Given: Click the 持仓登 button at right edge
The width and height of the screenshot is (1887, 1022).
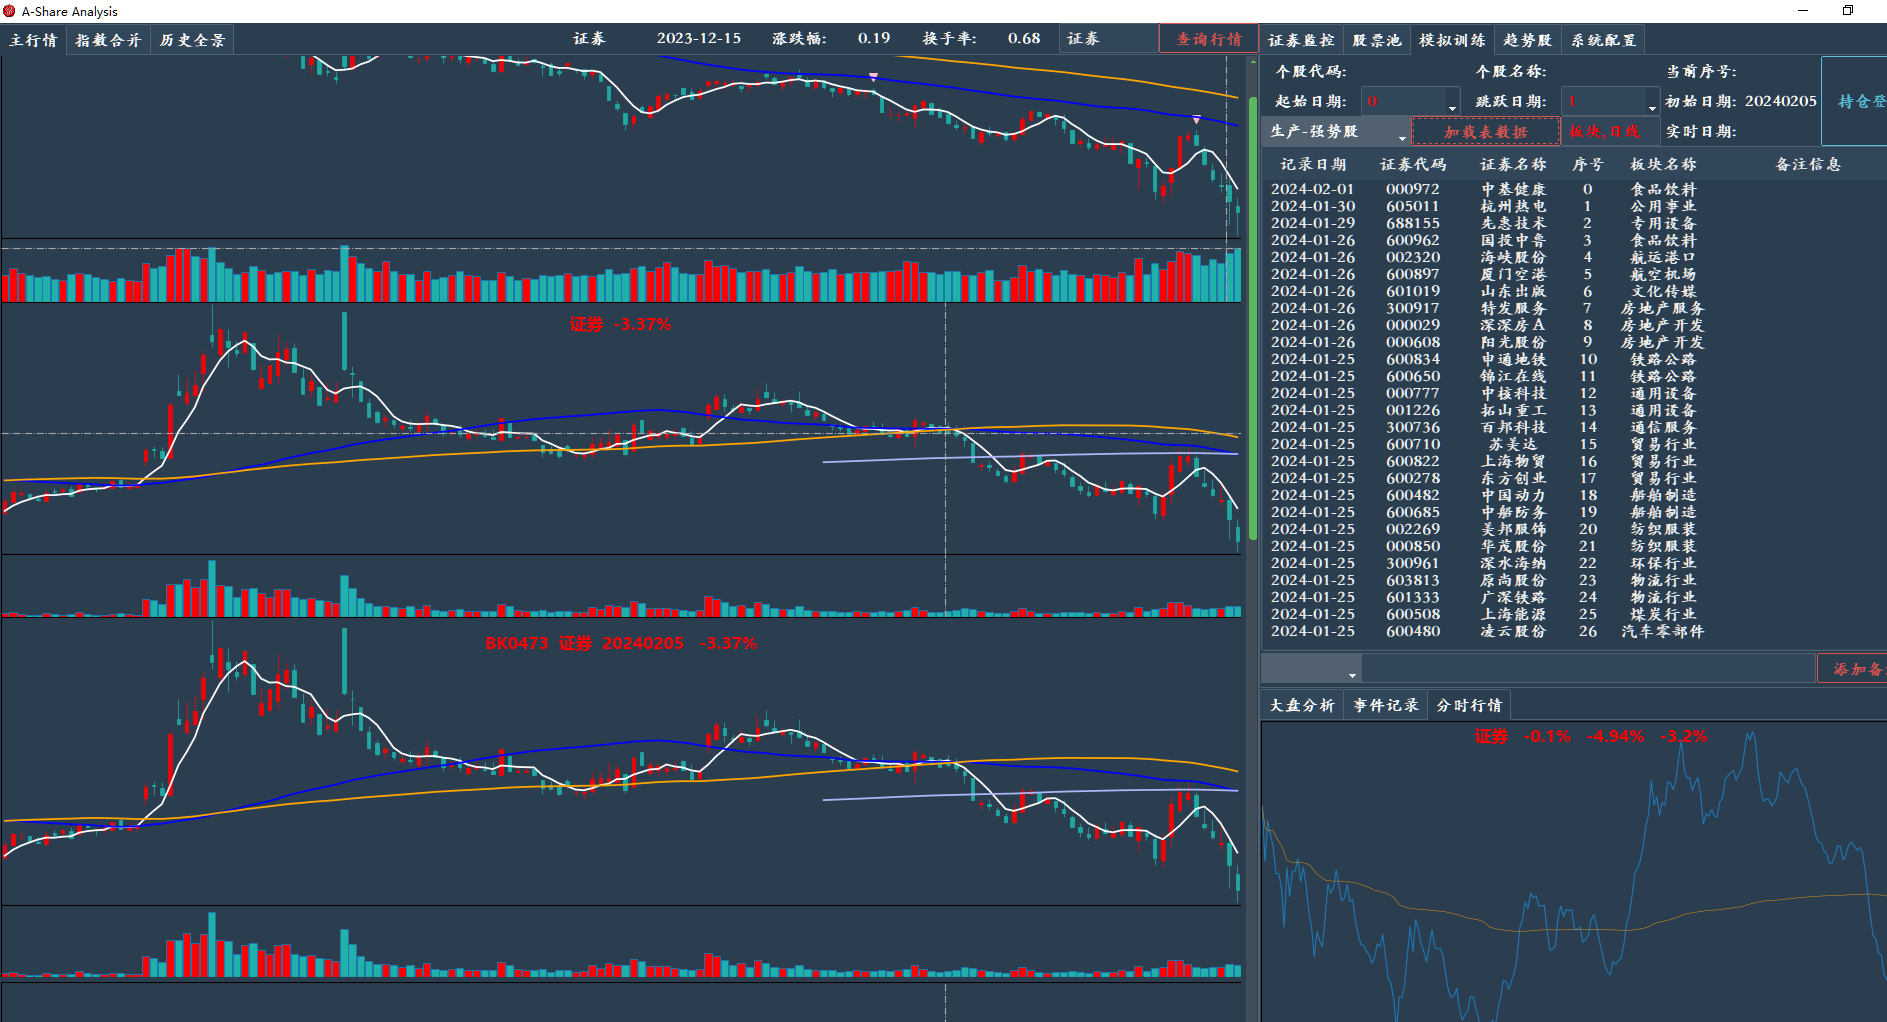Looking at the screenshot, I should pos(1856,101).
